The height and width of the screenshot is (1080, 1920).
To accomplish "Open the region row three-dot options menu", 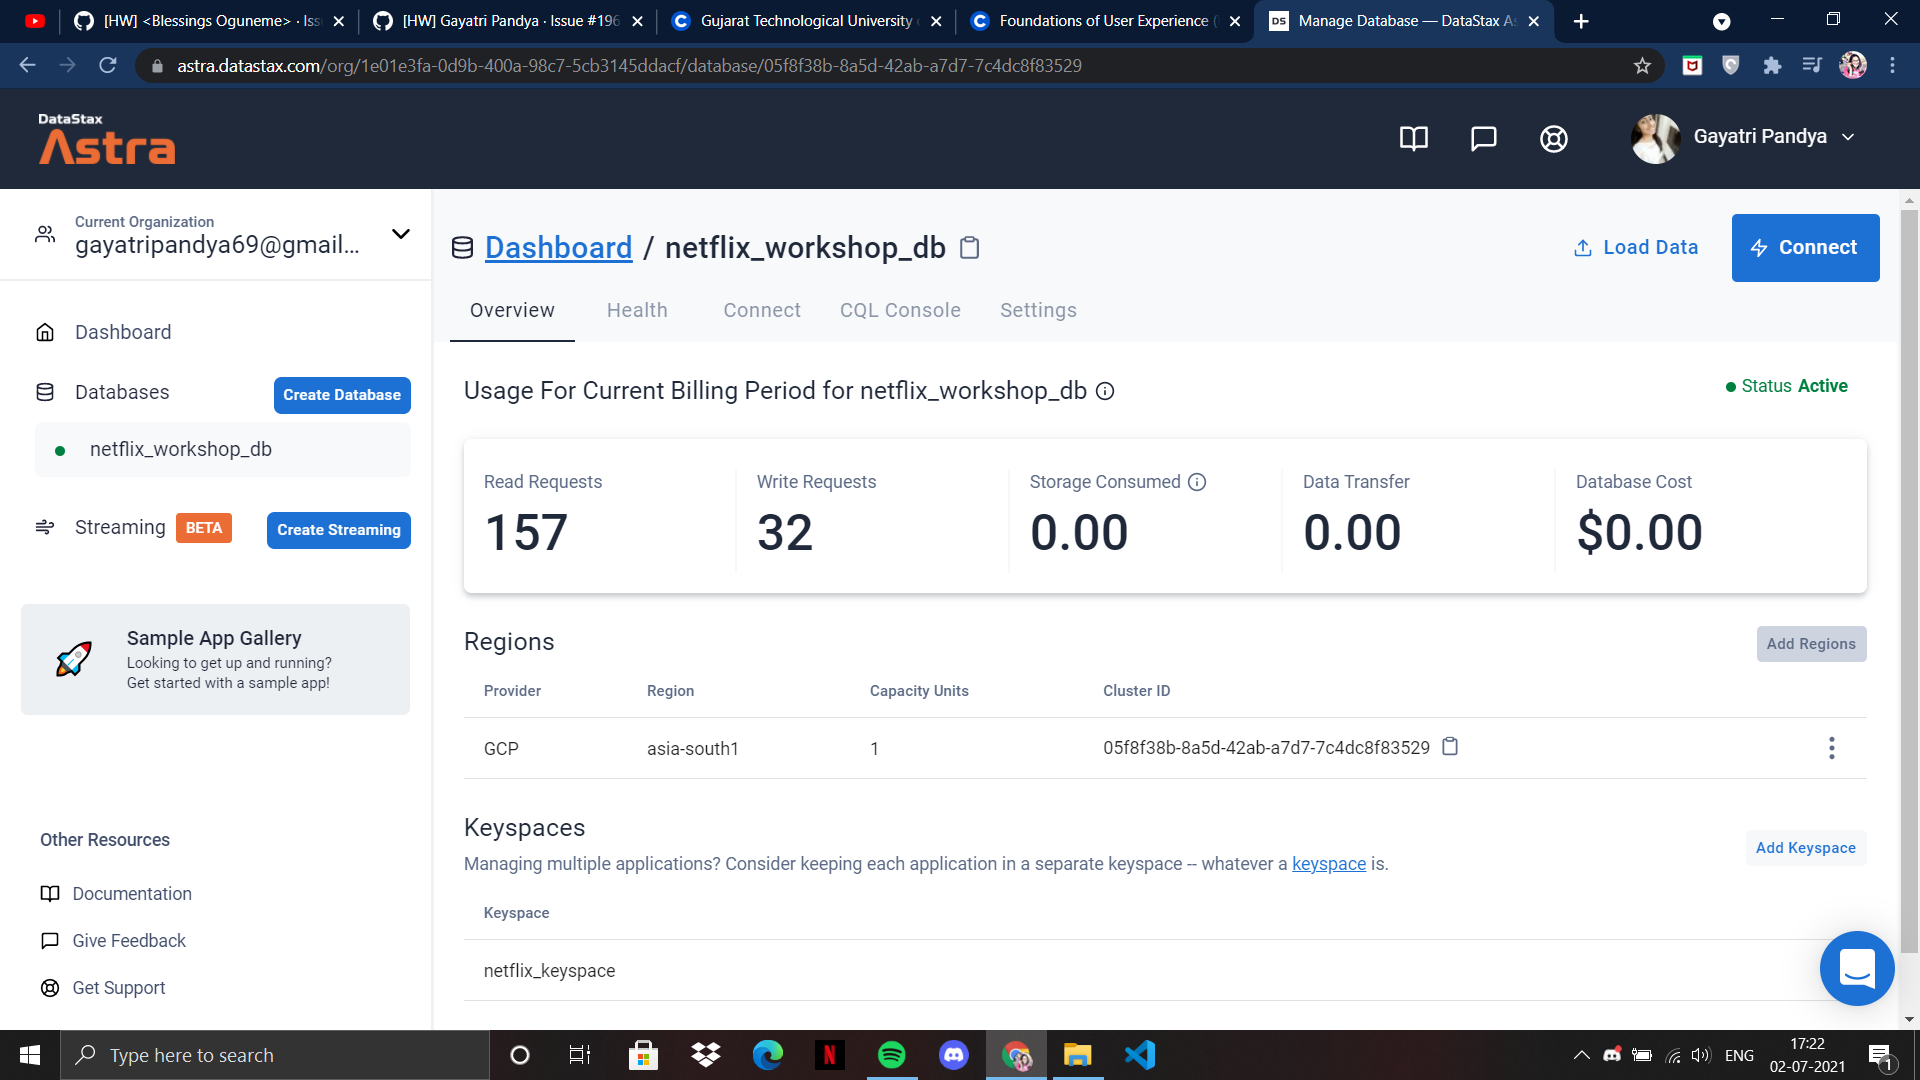I will 1832,747.
